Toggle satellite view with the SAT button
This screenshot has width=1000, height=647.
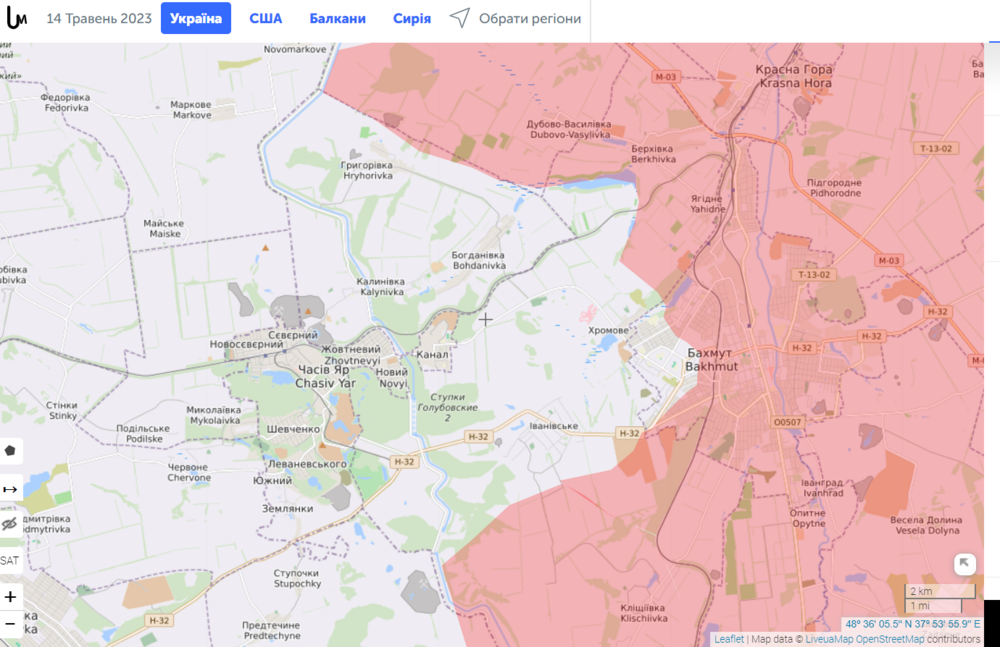9,559
